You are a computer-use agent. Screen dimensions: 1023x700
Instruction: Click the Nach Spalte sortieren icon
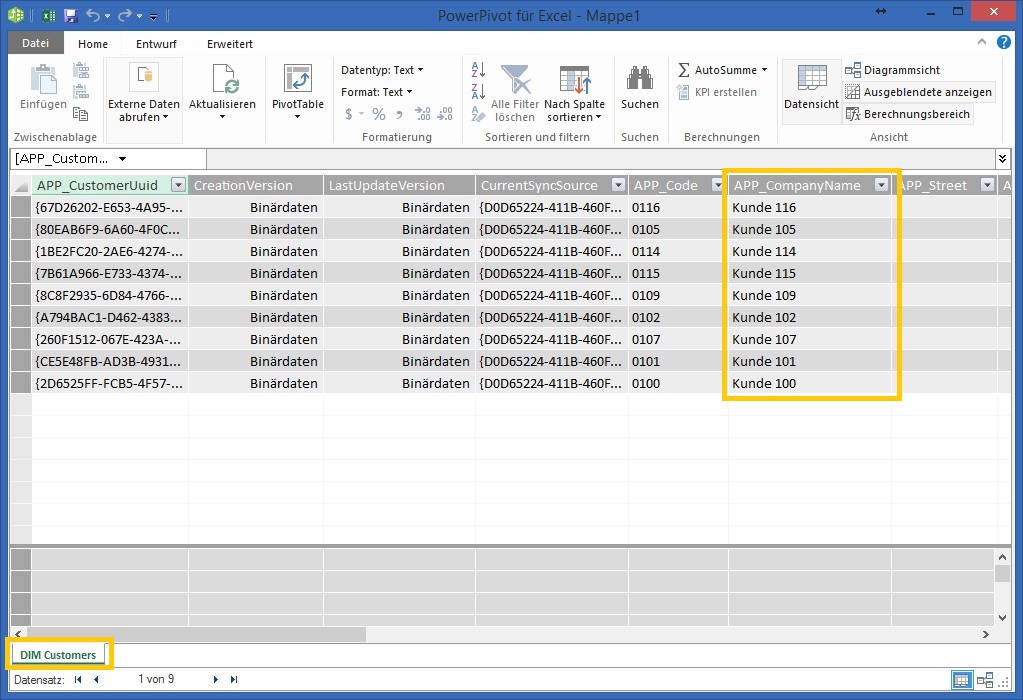pyautogui.click(x=574, y=81)
